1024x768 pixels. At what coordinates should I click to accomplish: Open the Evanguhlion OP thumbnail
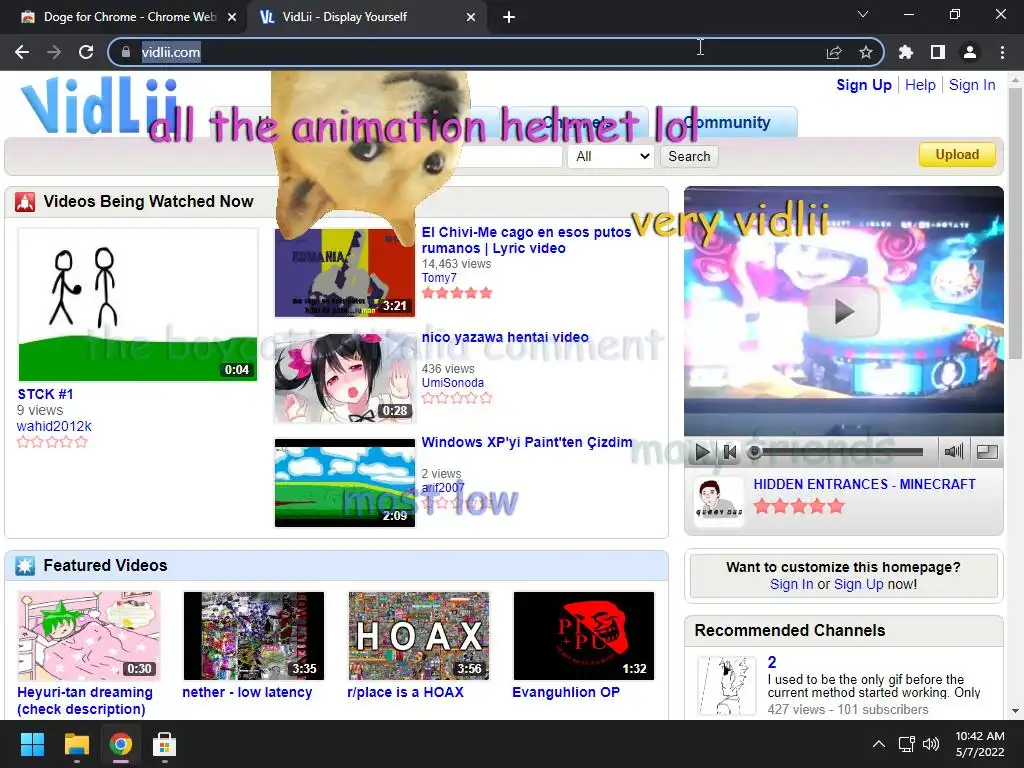coord(584,635)
